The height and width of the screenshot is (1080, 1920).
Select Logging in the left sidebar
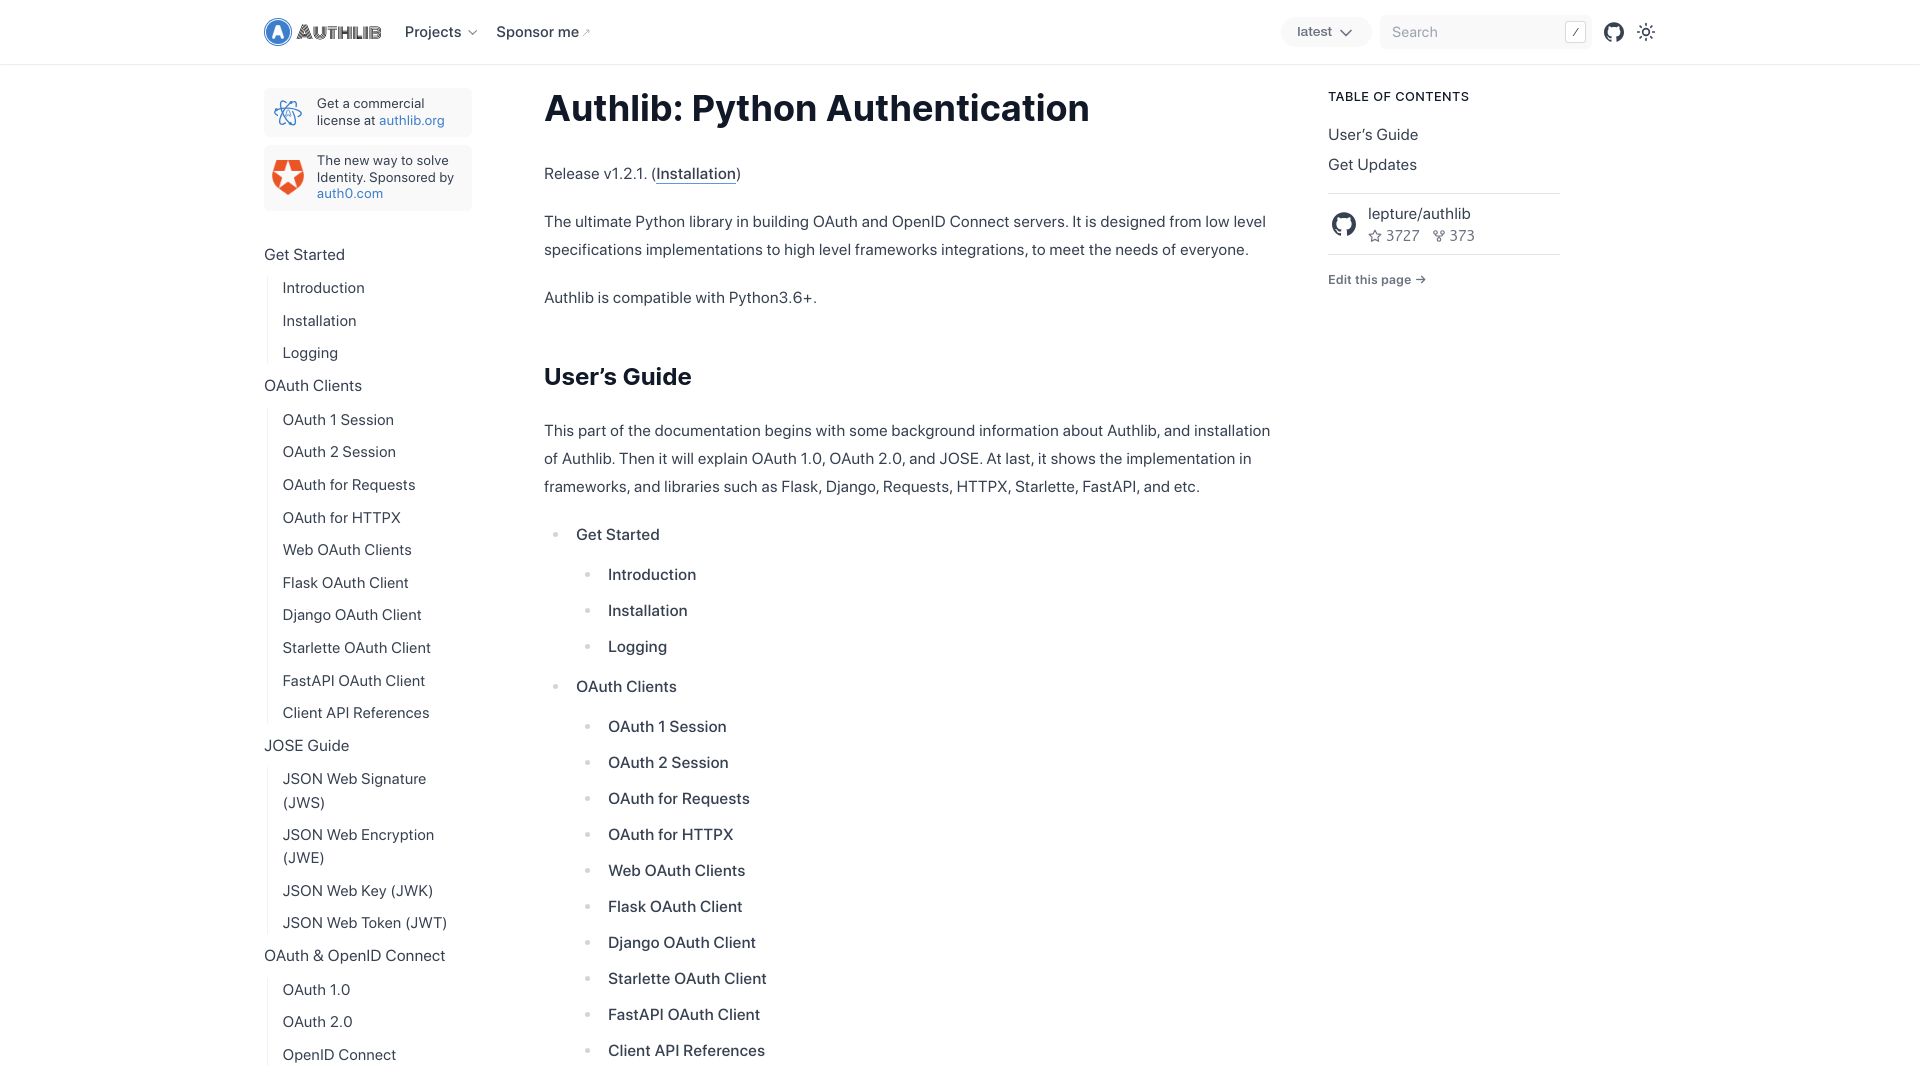[310, 353]
